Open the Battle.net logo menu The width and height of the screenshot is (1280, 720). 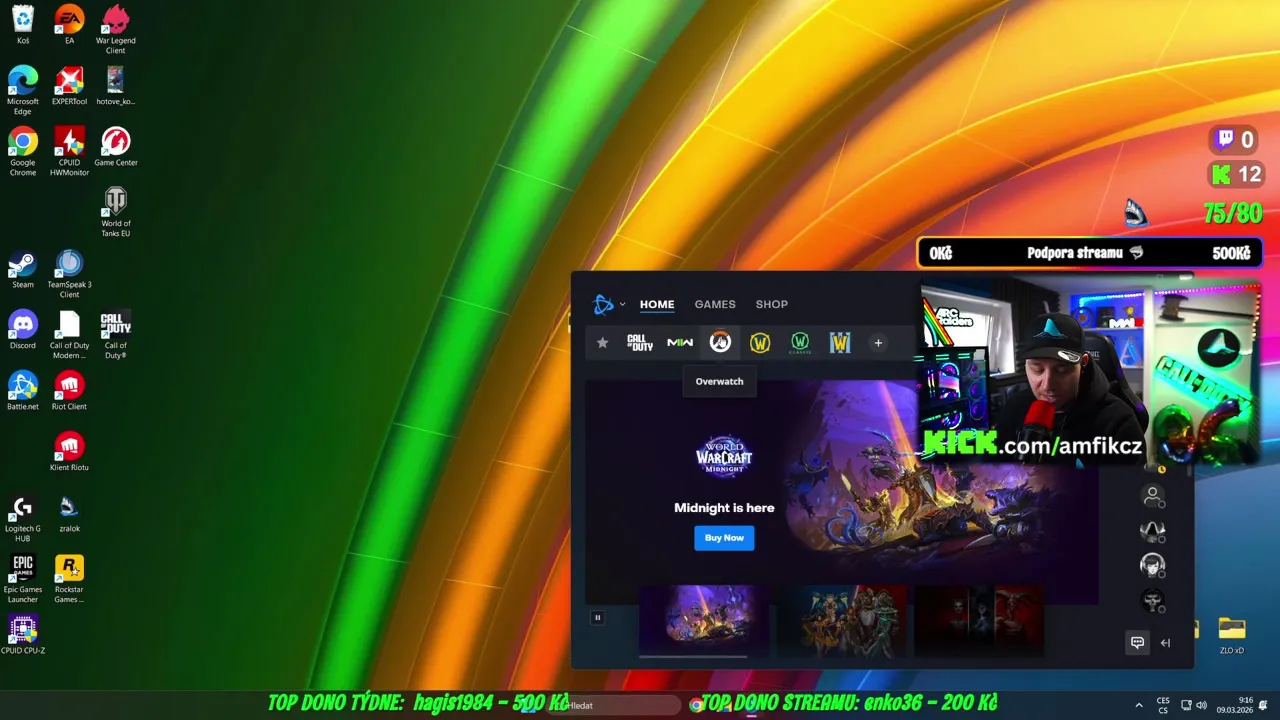tap(607, 304)
